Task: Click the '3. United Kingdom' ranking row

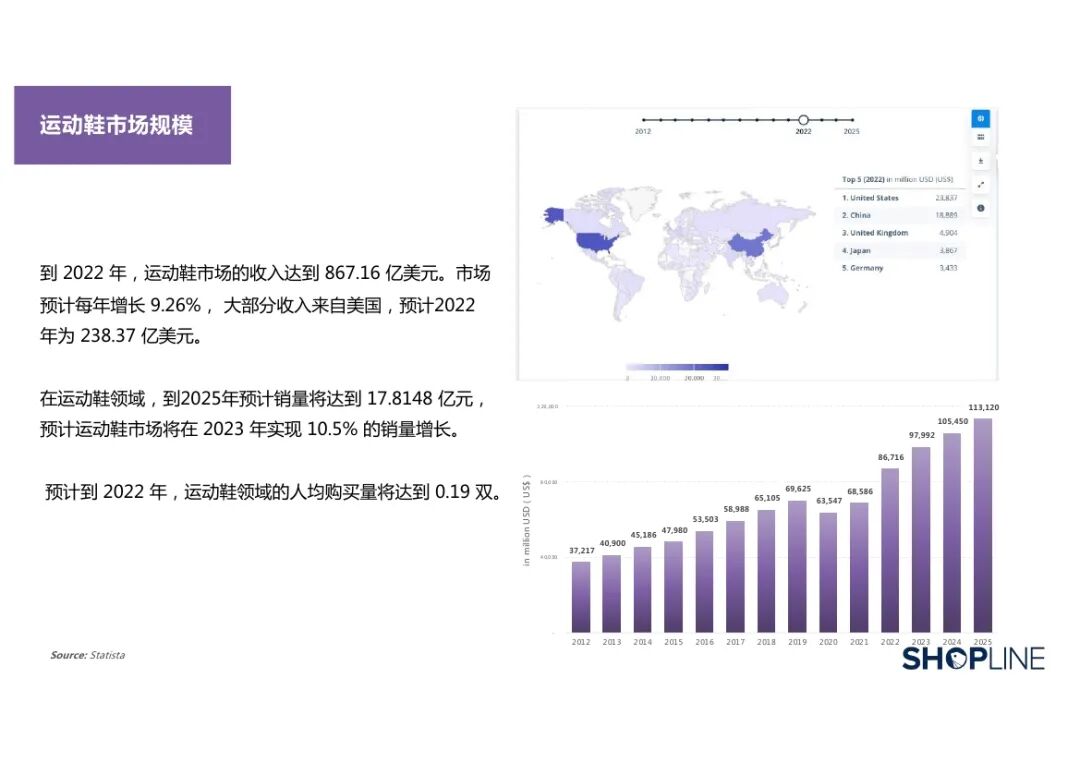Action: pos(899,233)
